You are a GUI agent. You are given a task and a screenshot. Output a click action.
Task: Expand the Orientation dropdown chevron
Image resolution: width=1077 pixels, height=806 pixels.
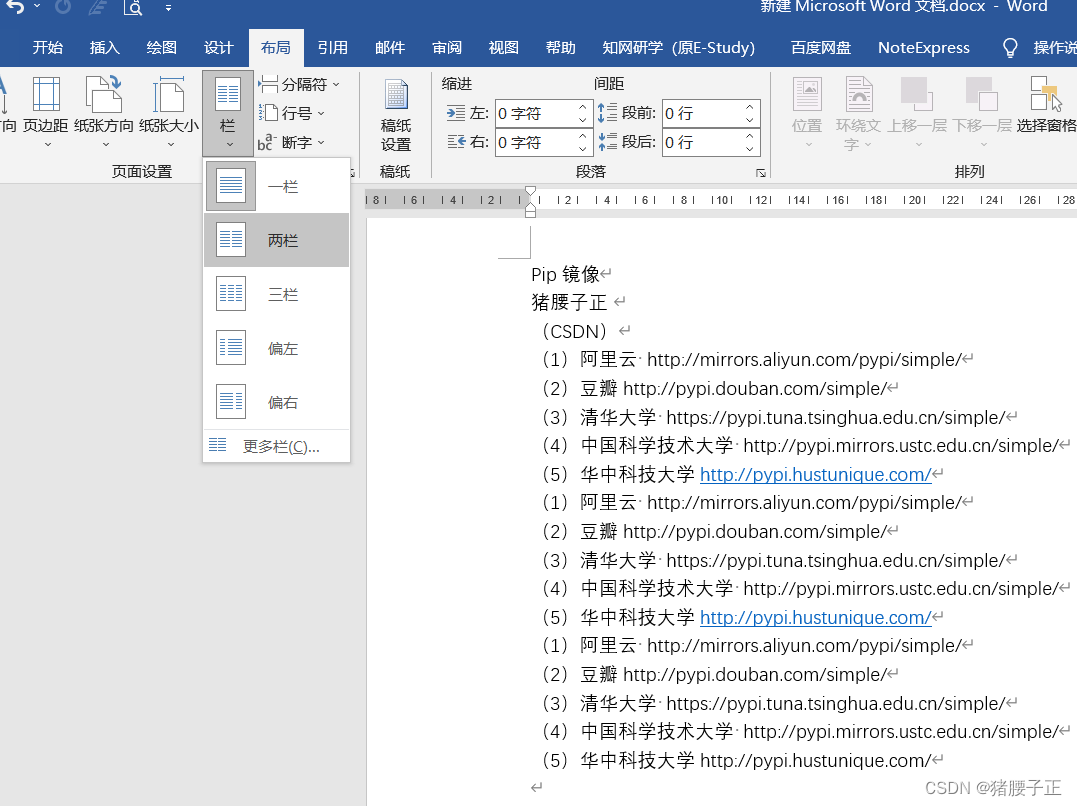[x=106, y=145]
